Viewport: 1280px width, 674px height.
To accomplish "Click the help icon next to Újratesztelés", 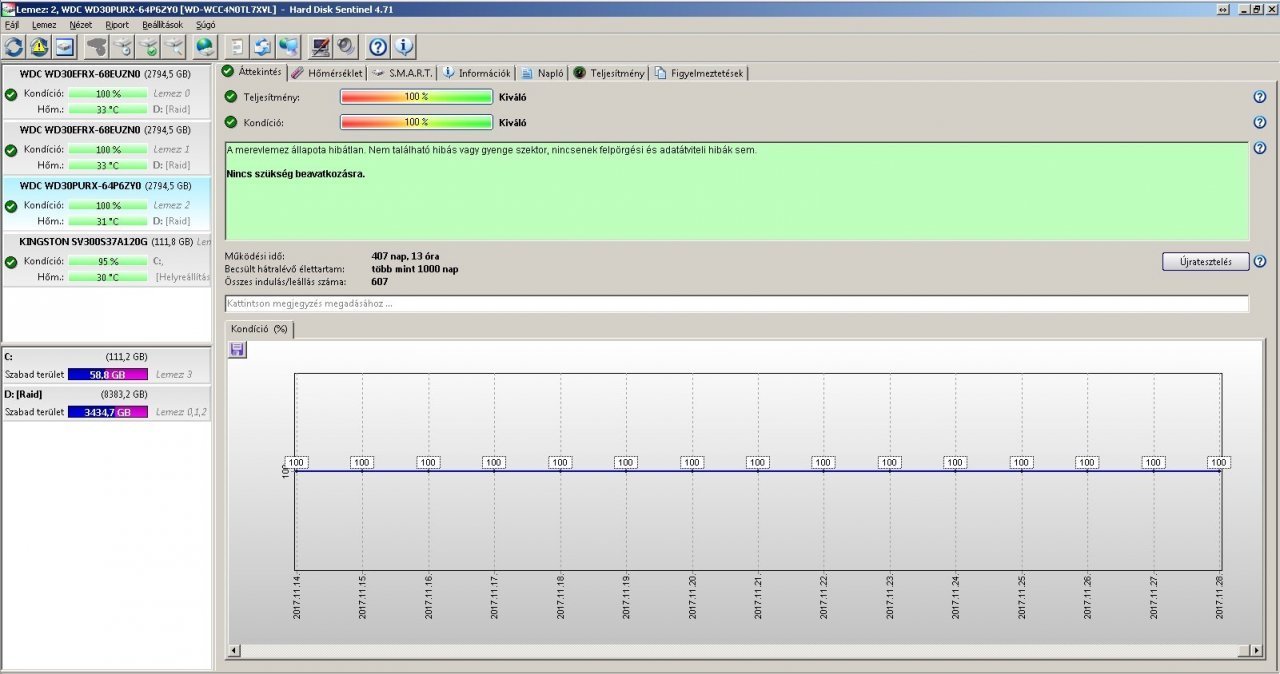I will (x=1259, y=261).
